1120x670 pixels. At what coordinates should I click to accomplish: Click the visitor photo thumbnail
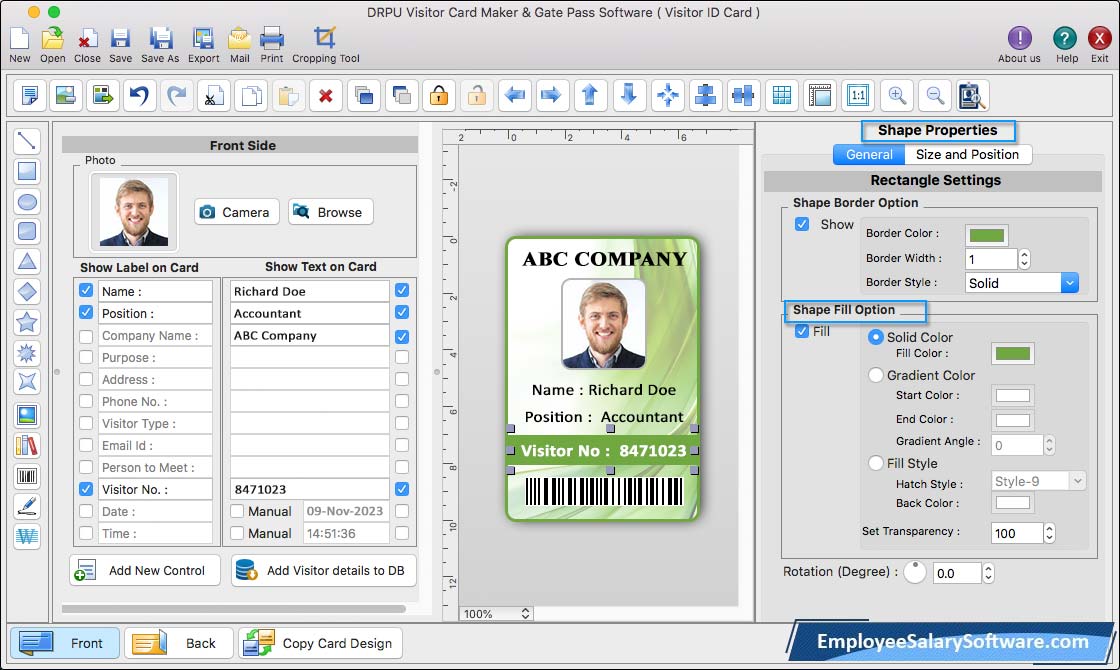coord(134,211)
